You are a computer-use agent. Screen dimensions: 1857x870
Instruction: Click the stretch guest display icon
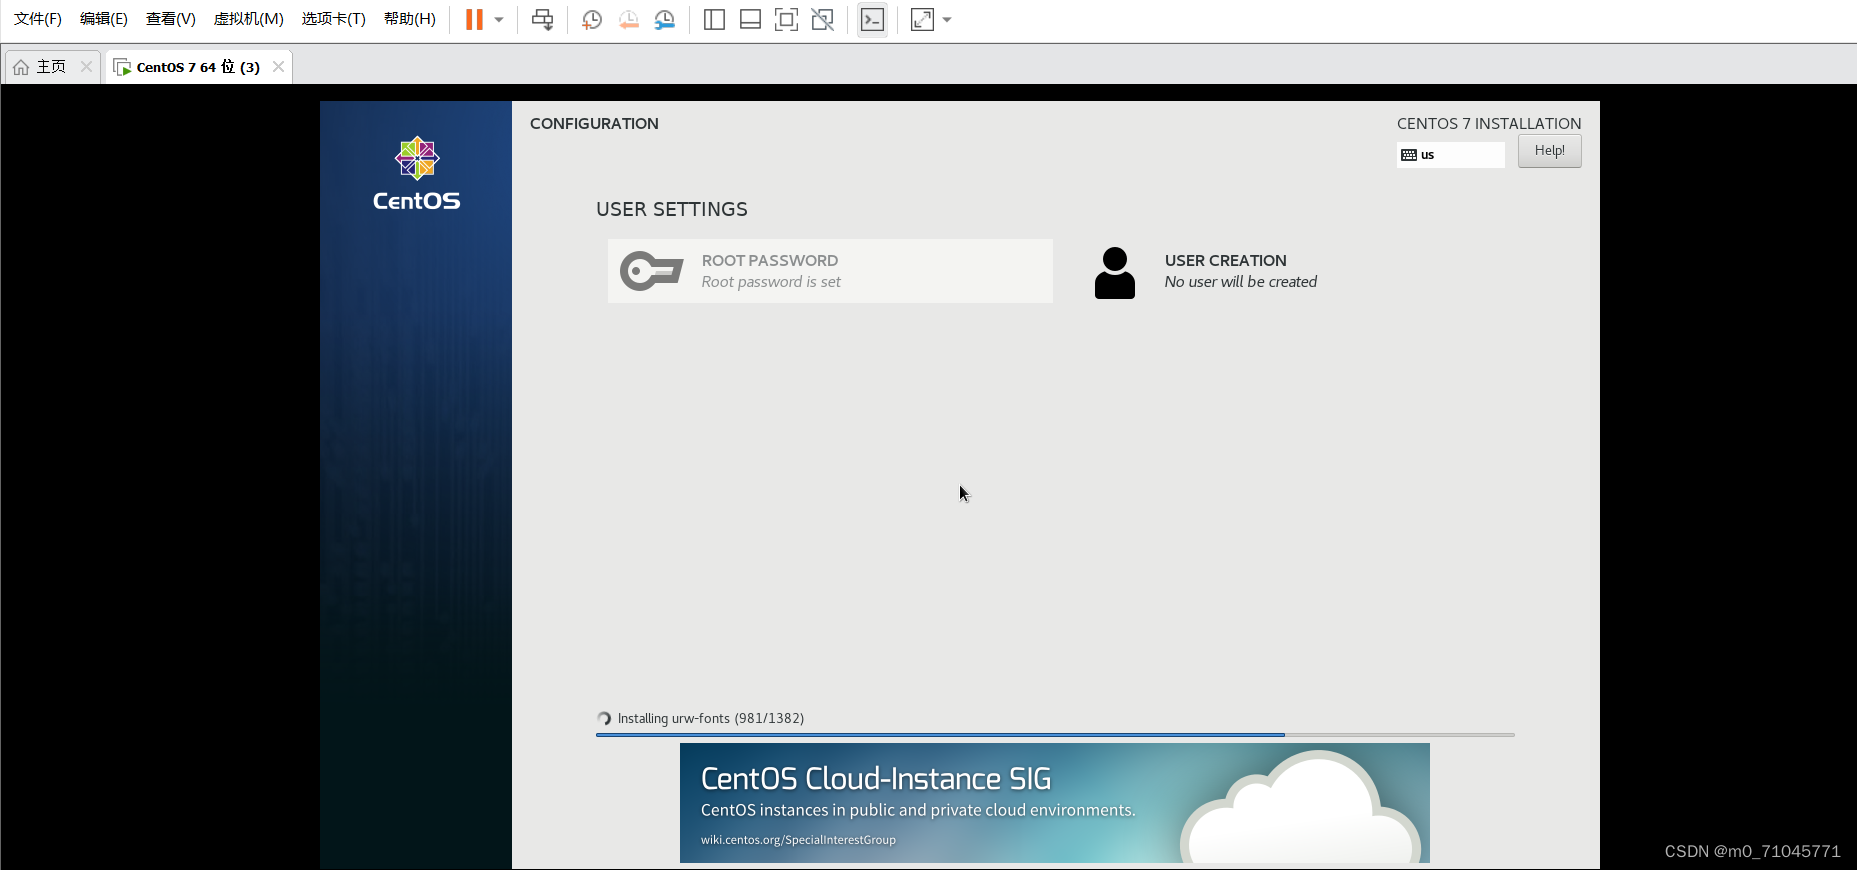click(x=922, y=19)
